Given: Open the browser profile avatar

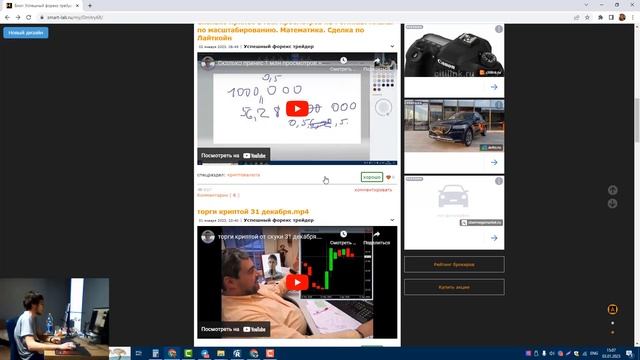Looking at the screenshot, I should [x=622, y=17].
